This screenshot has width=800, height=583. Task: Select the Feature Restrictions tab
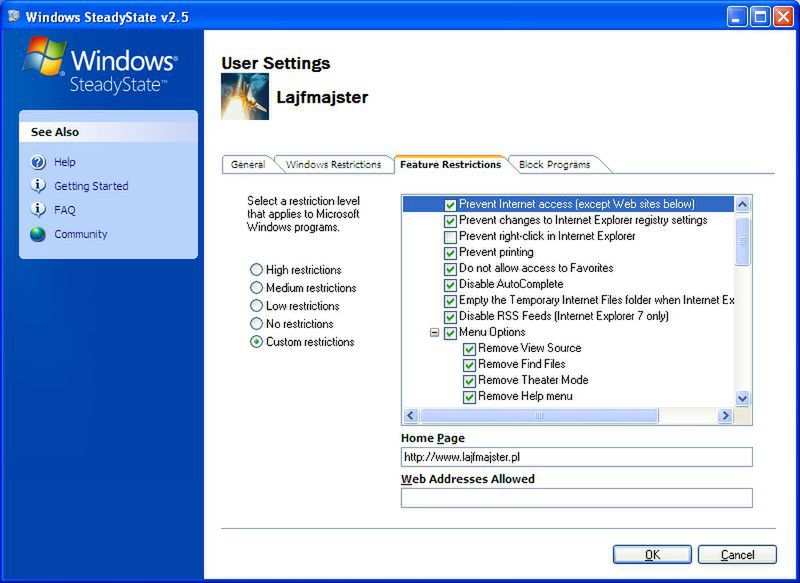[451, 165]
